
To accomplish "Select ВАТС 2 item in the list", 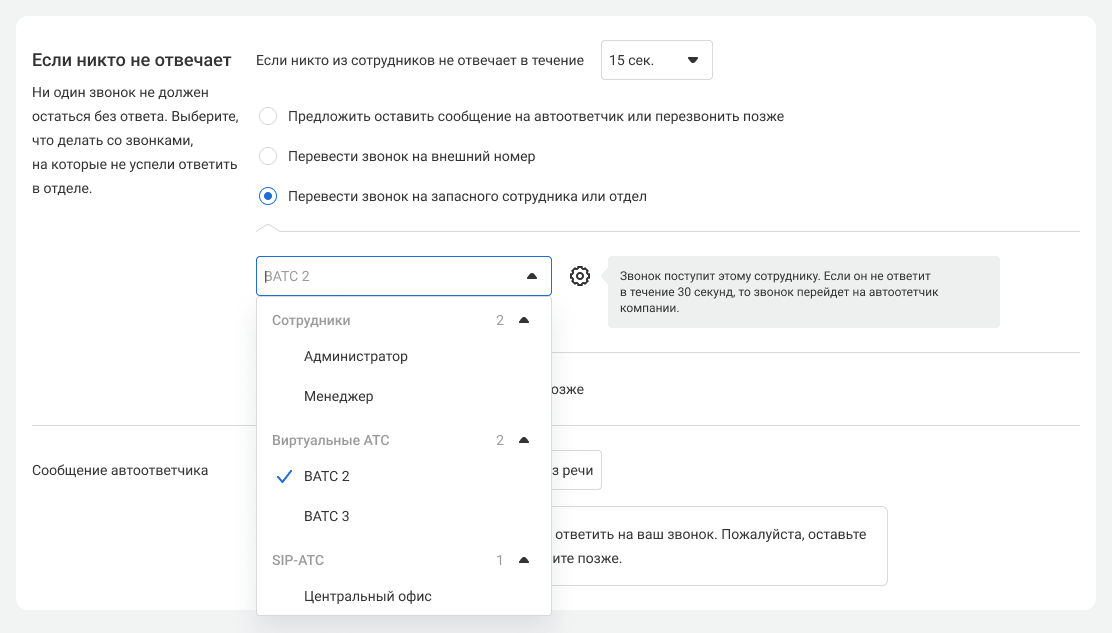I will coord(327,477).
